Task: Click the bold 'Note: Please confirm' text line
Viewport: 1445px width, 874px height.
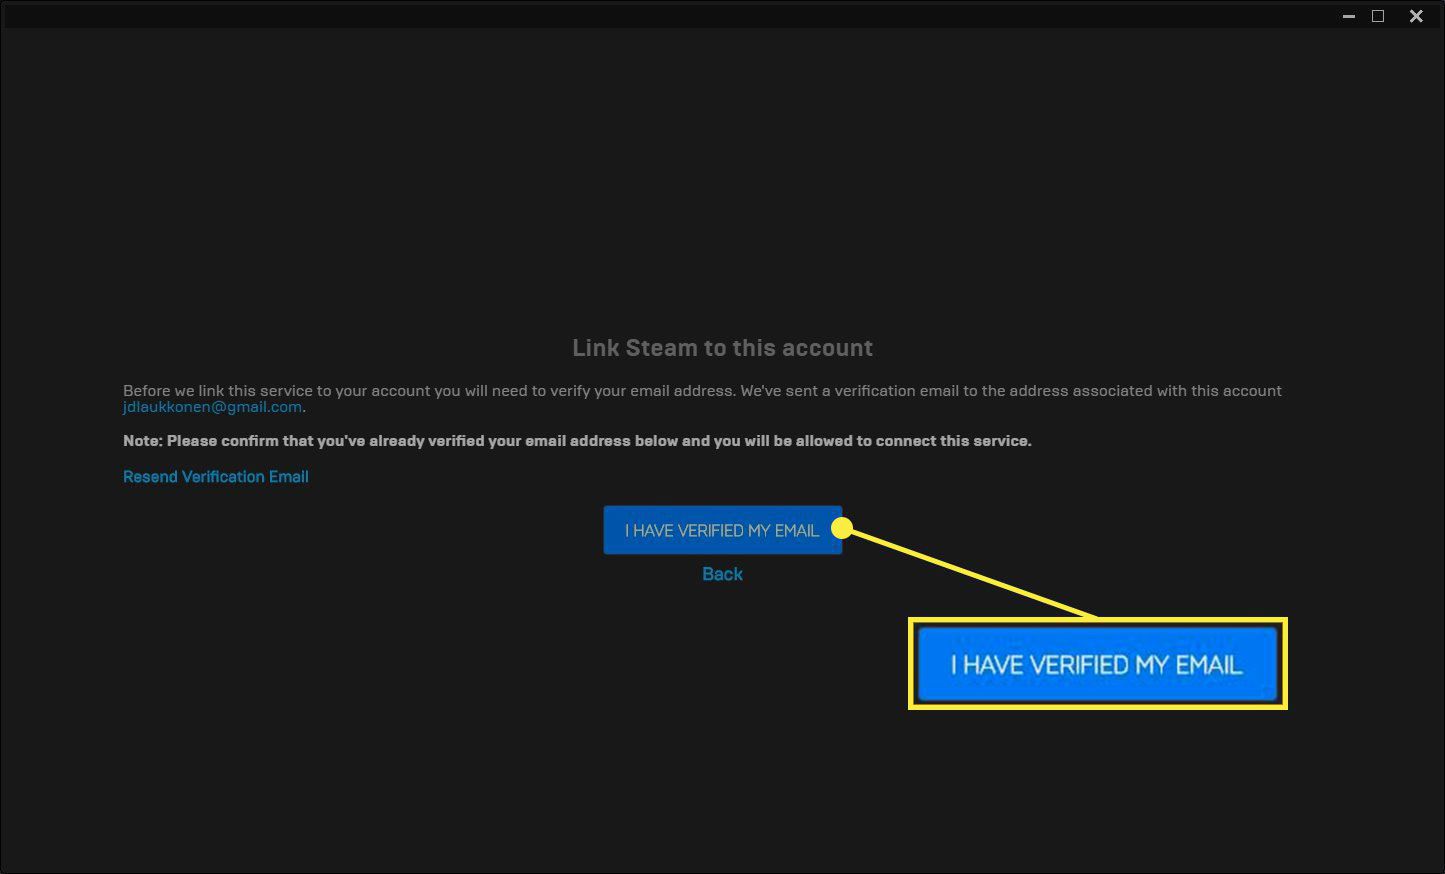Action: [x=577, y=441]
